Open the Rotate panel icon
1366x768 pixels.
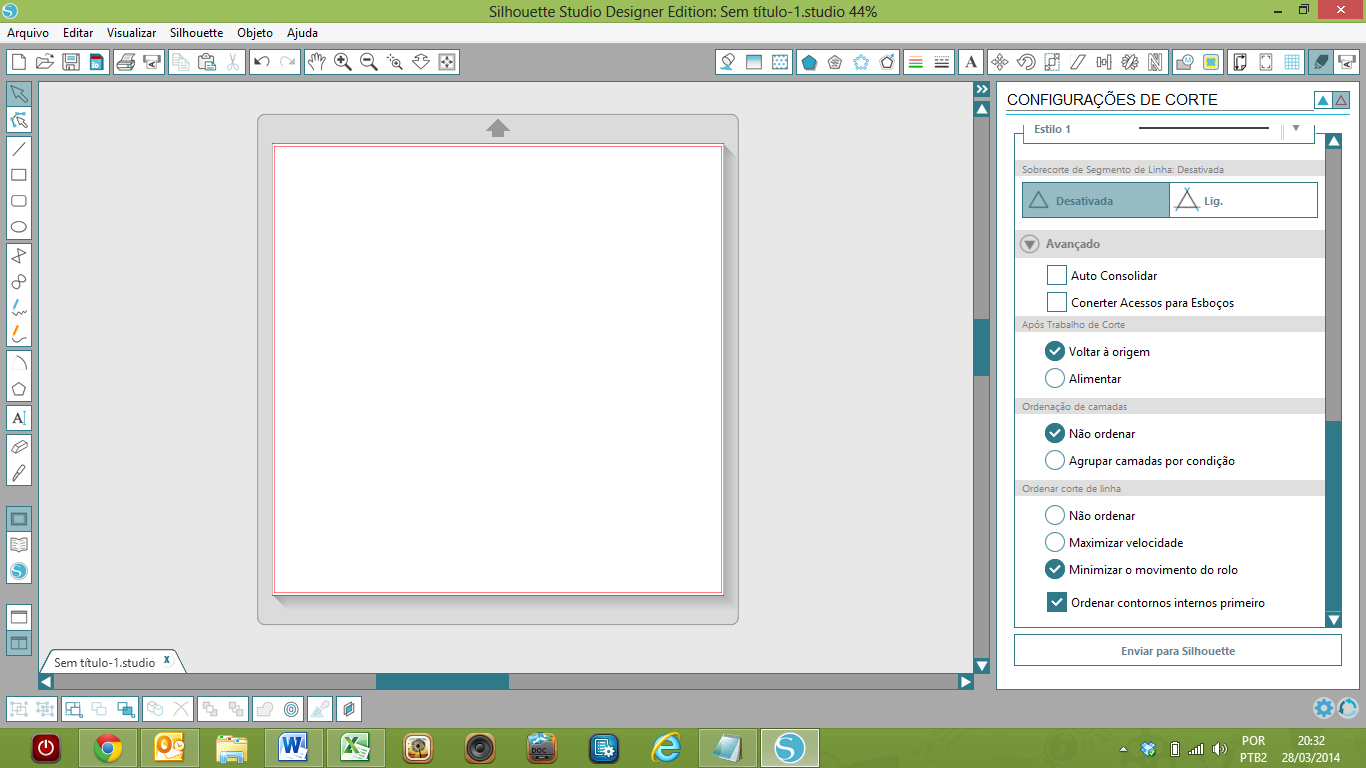[x=1025, y=62]
